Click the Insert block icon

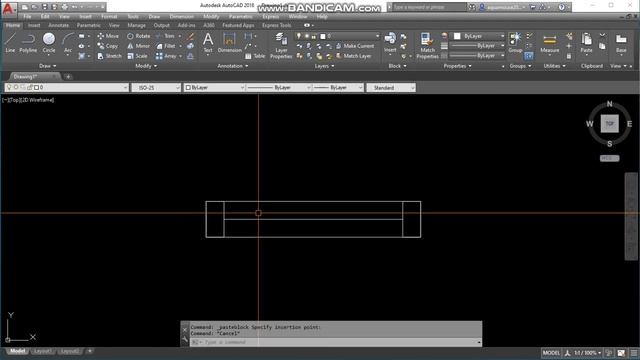(x=390, y=42)
